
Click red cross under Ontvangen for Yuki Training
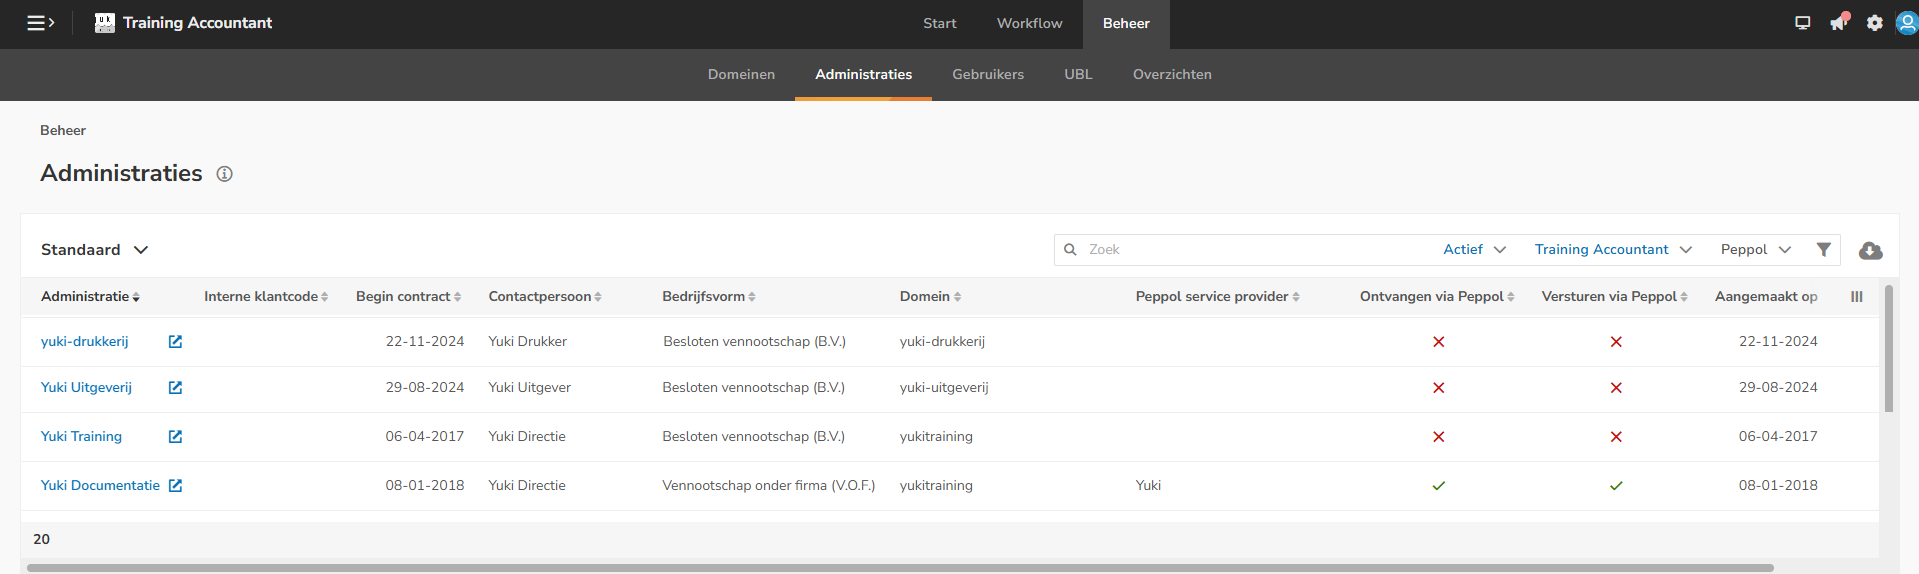click(1439, 437)
